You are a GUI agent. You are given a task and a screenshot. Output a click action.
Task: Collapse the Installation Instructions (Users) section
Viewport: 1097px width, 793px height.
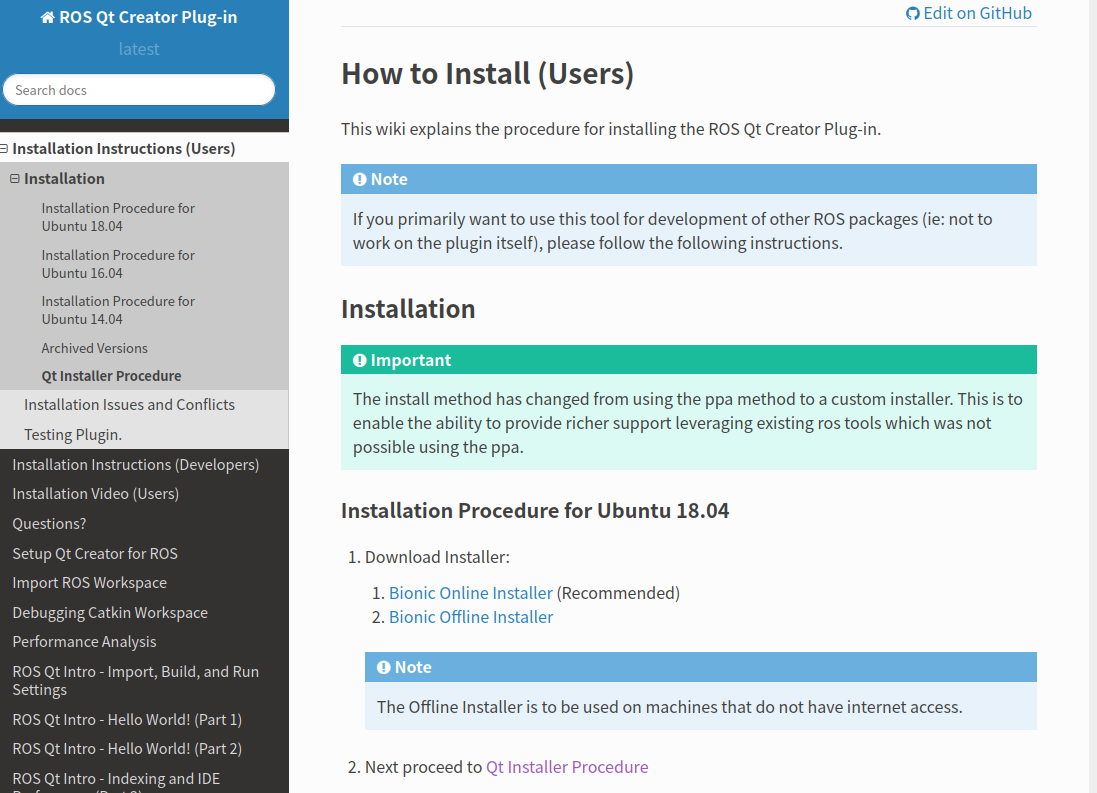coord(4,148)
